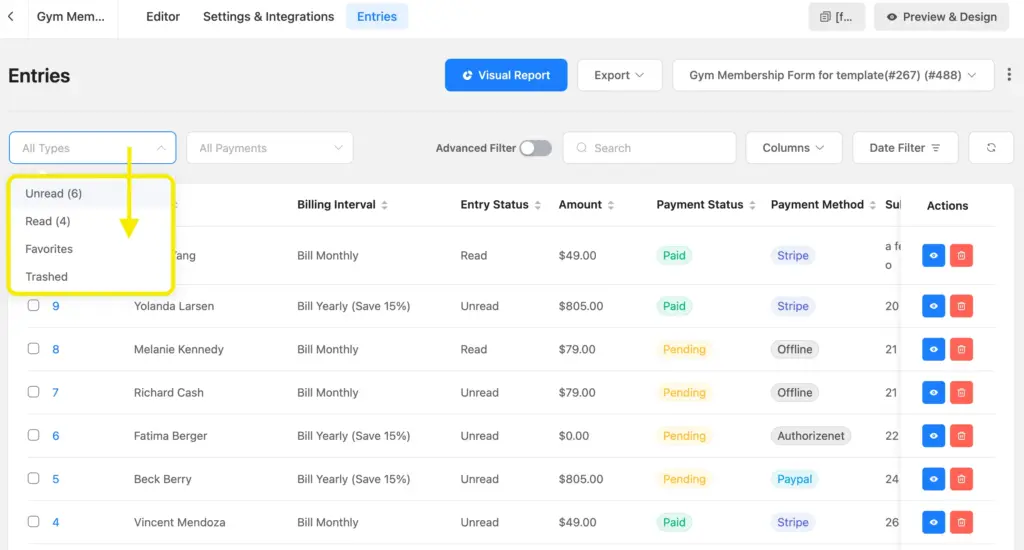Click the Visual Report button
The image size is (1024, 550).
[506, 75]
